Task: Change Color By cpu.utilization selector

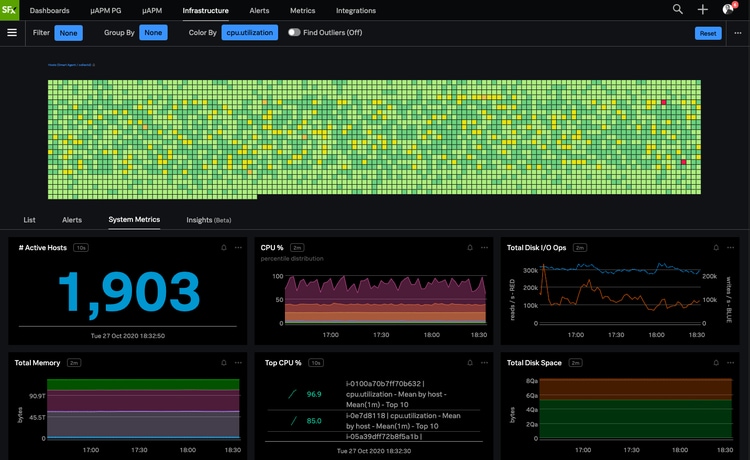Action: point(249,32)
